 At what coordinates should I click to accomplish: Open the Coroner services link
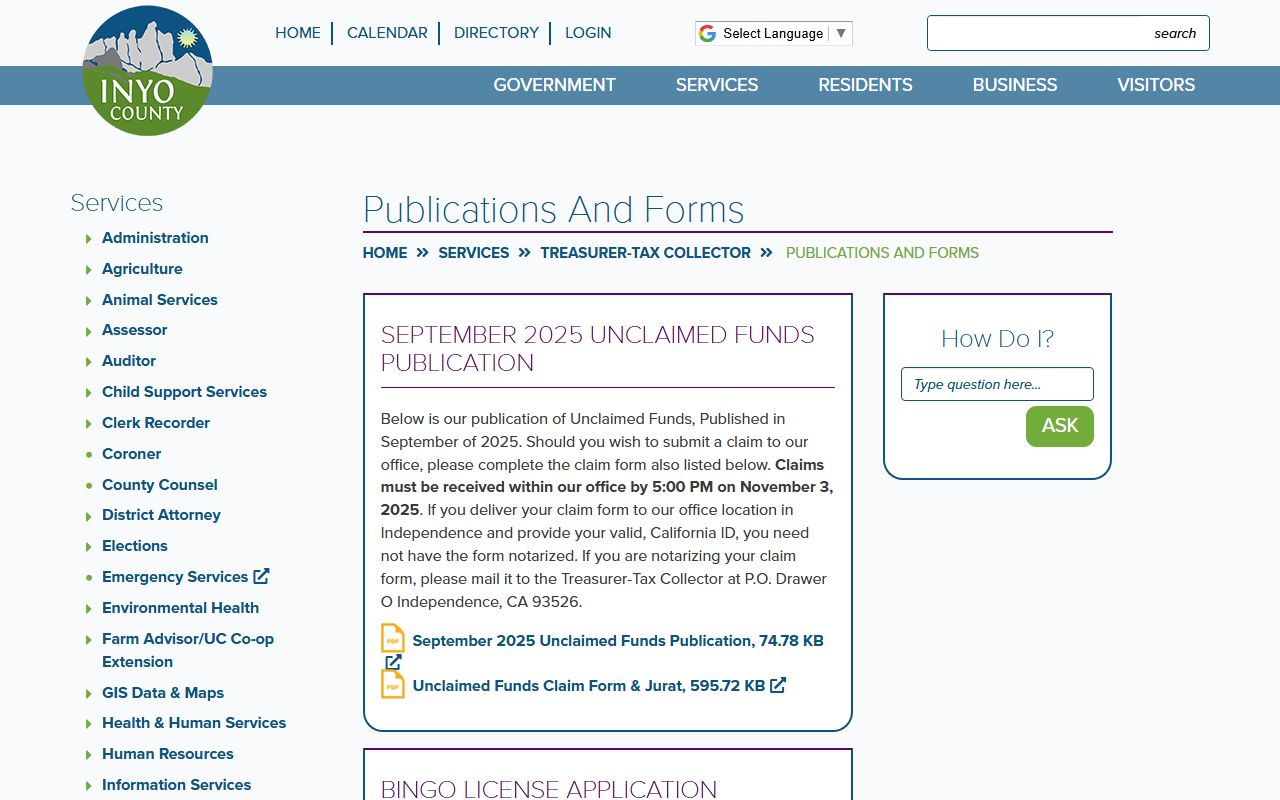pos(131,454)
